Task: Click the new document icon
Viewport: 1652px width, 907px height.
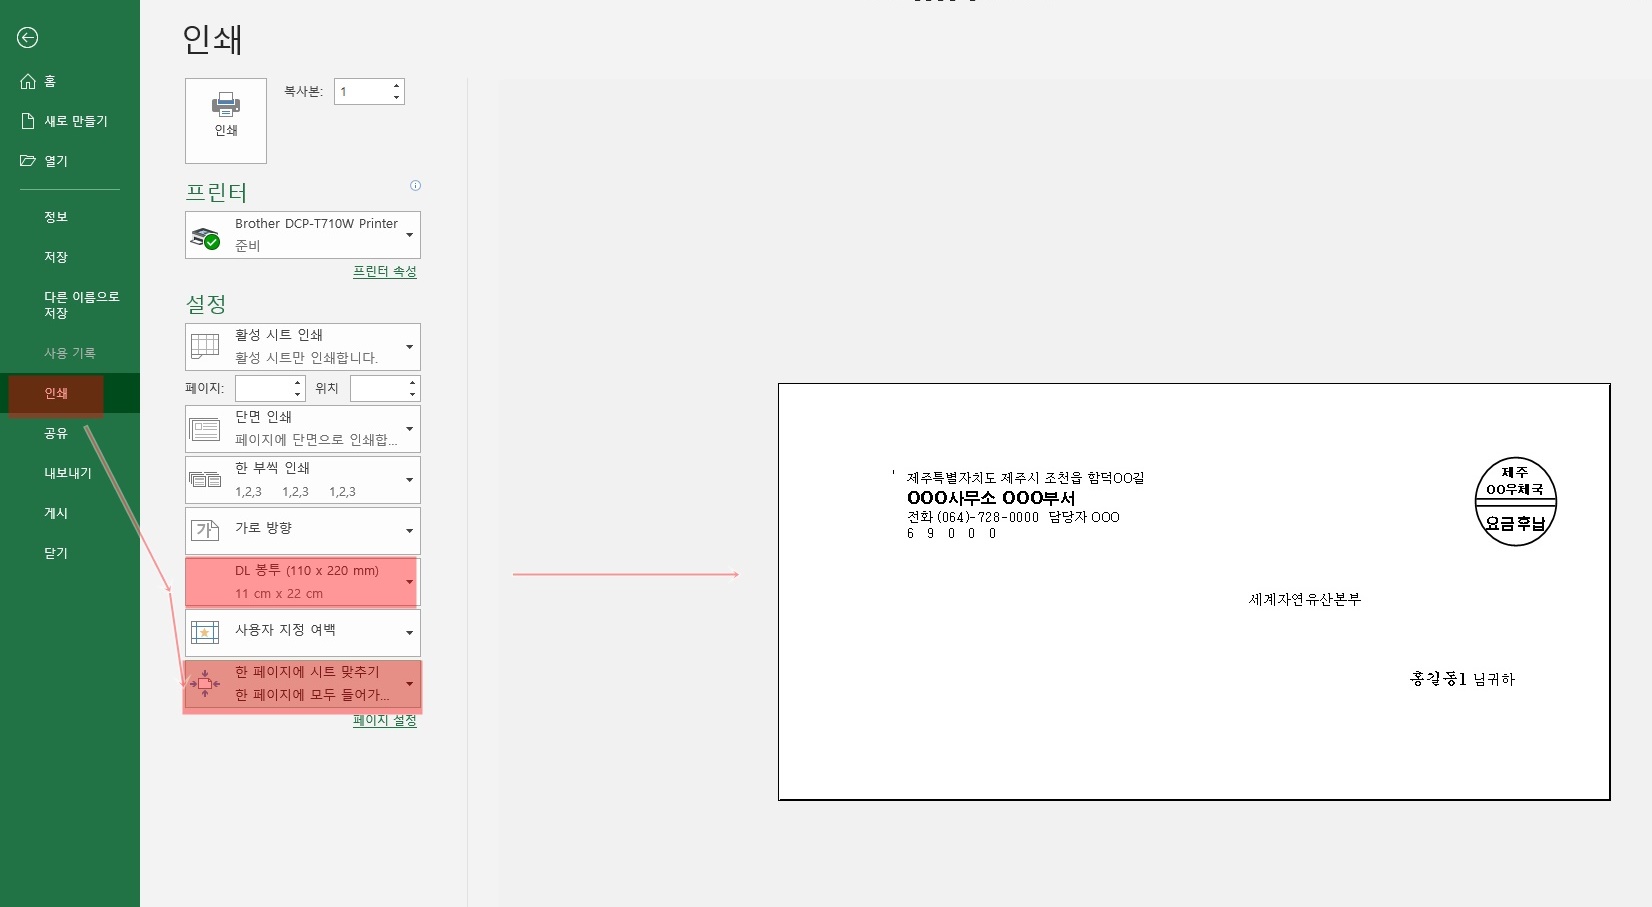Action: (28, 121)
